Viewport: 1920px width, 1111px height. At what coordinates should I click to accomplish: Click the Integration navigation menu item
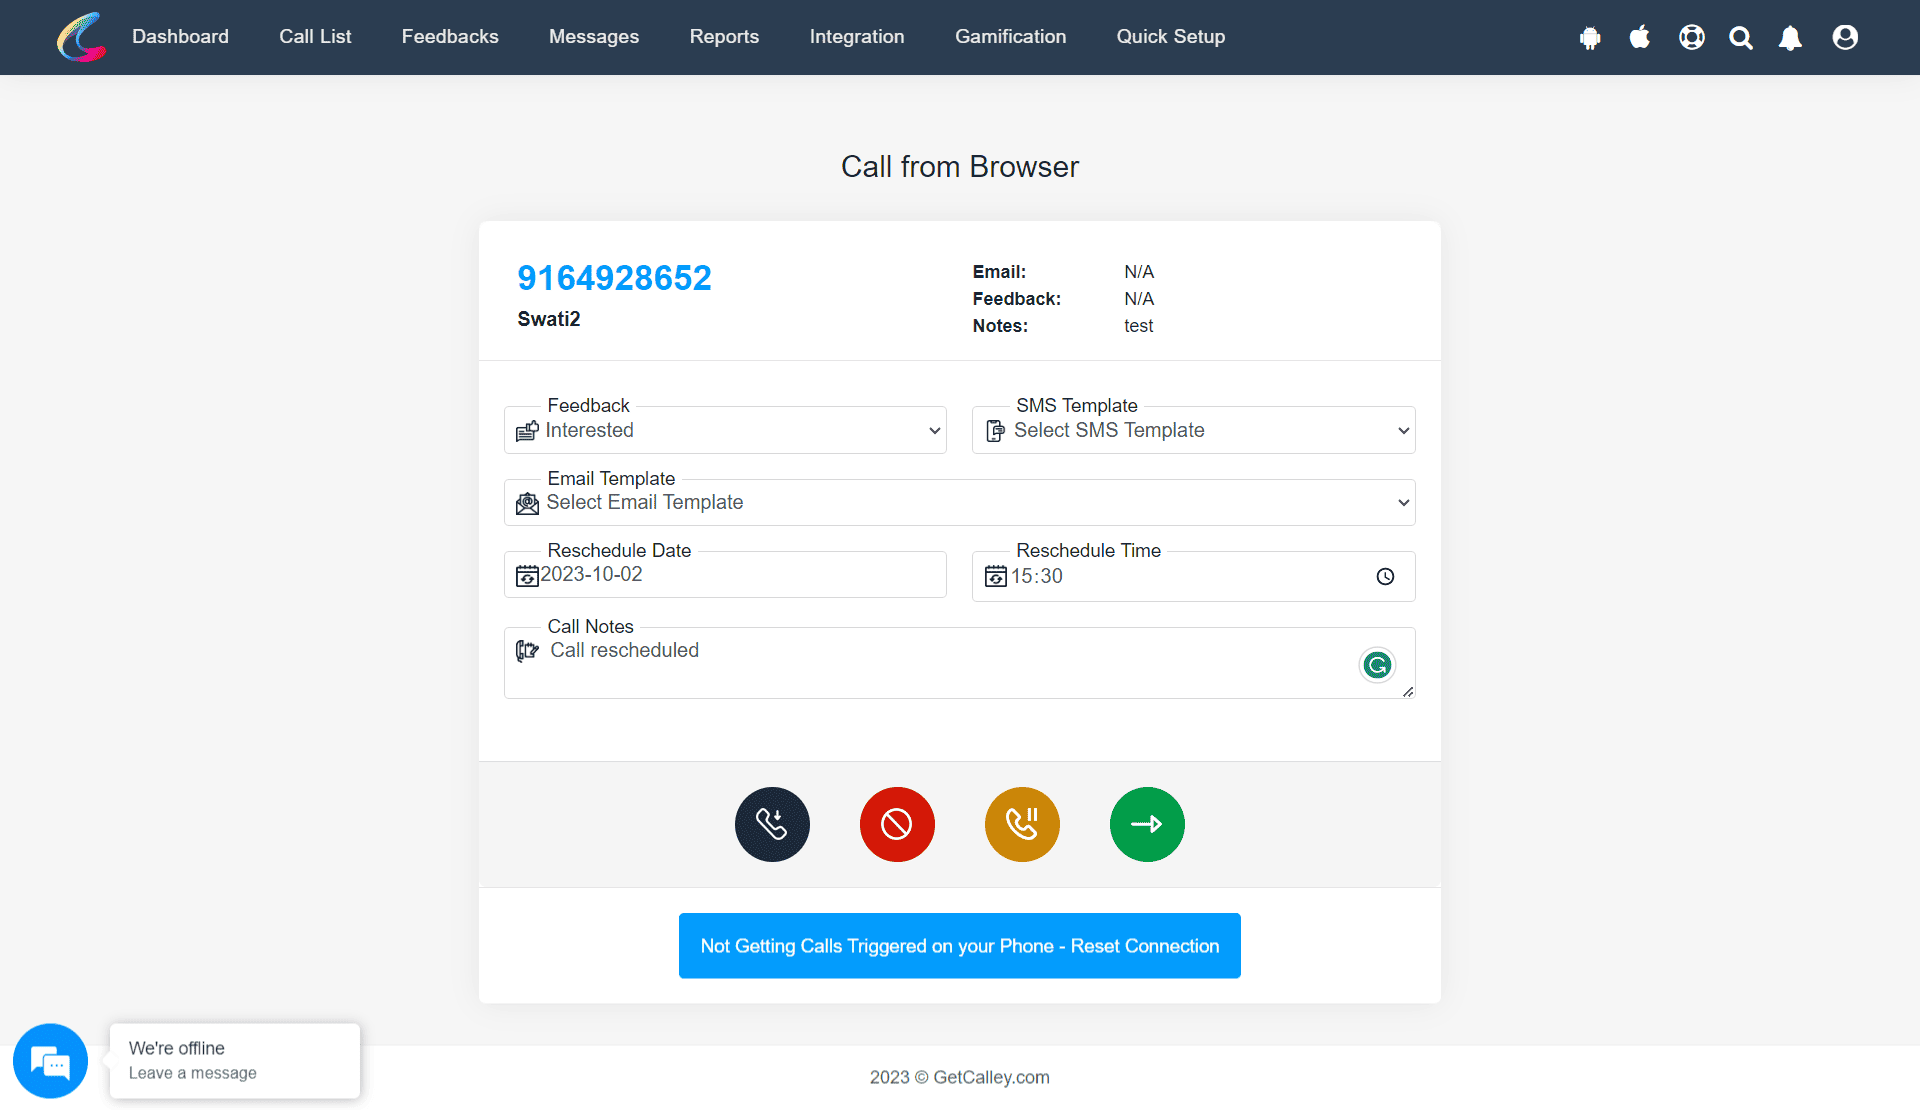pos(857,37)
